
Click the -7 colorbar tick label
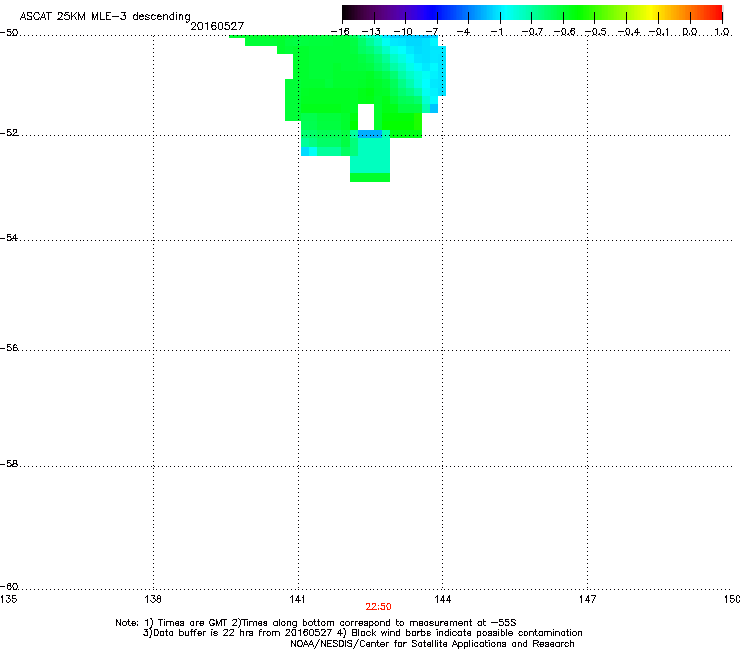click(x=432, y=32)
